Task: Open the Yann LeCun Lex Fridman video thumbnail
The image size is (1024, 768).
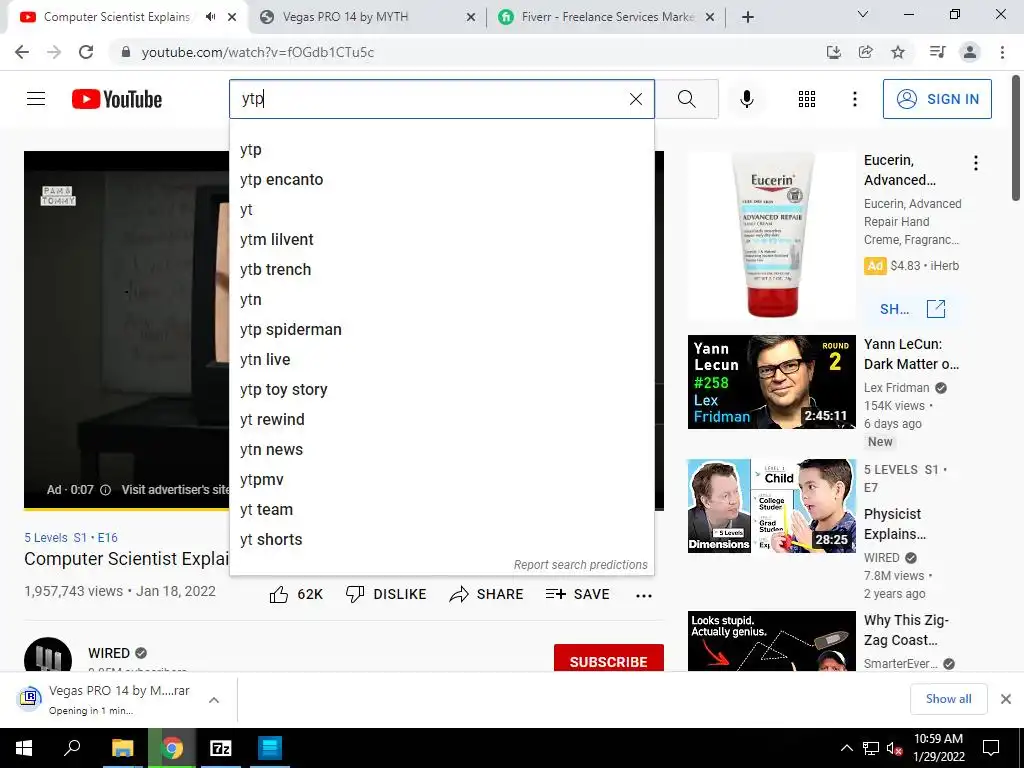Action: click(771, 382)
